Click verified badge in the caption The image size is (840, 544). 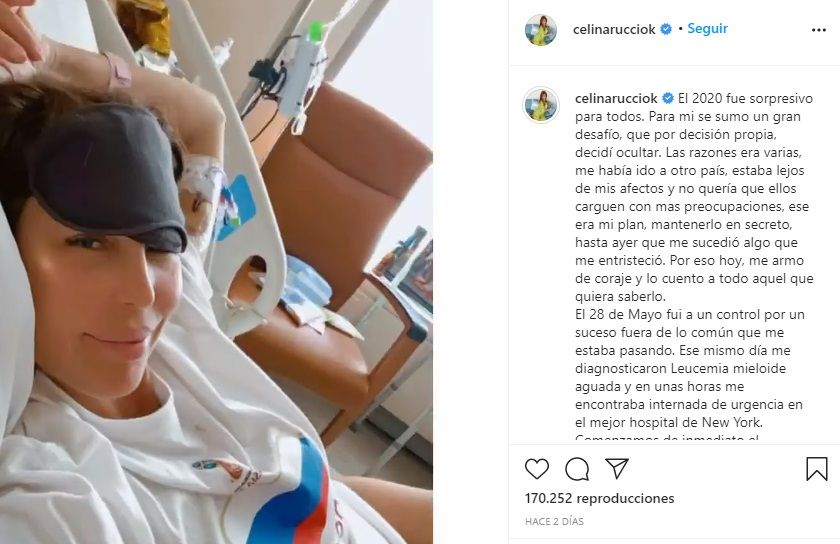click(668, 99)
